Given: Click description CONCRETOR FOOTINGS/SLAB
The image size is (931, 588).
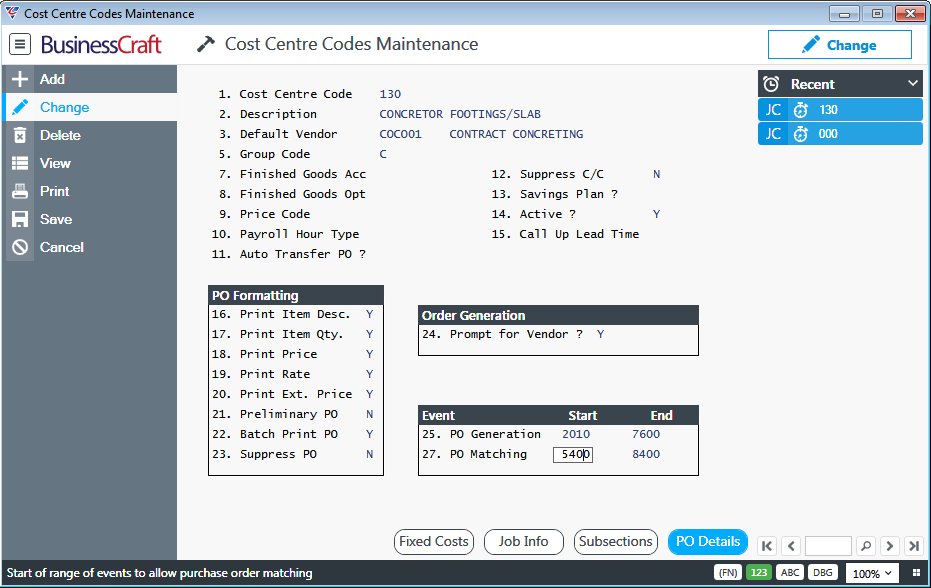Looking at the screenshot, I should click(460, 114).
